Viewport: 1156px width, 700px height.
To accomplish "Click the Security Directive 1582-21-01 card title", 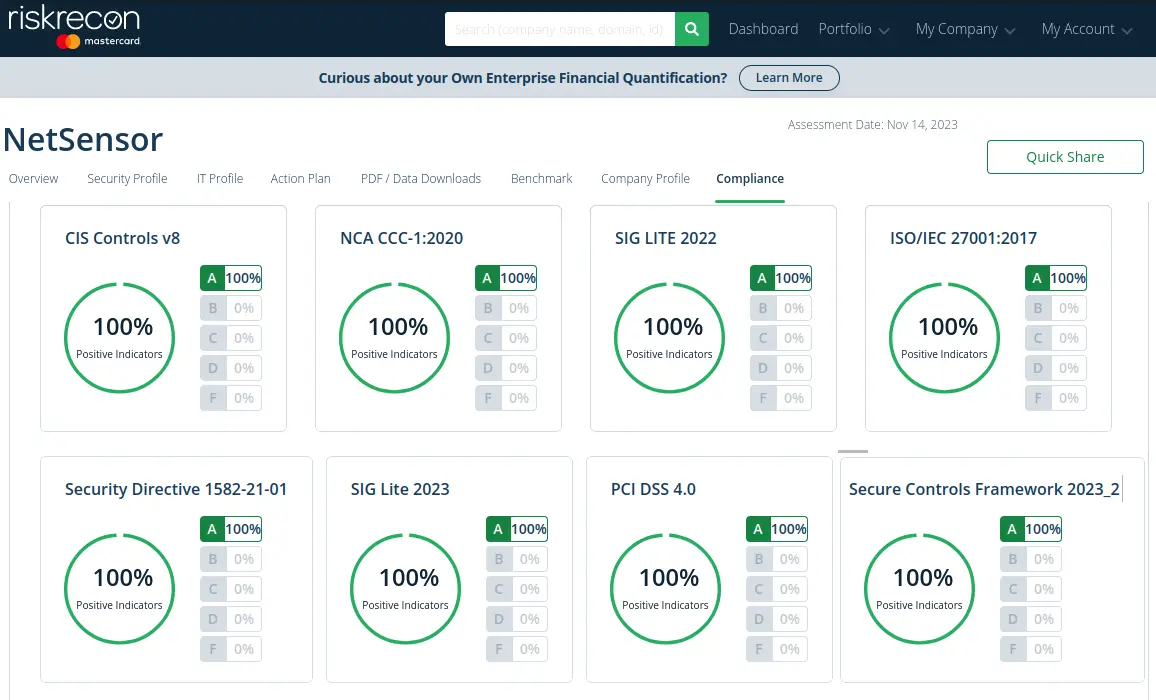I will pos(176,489).
